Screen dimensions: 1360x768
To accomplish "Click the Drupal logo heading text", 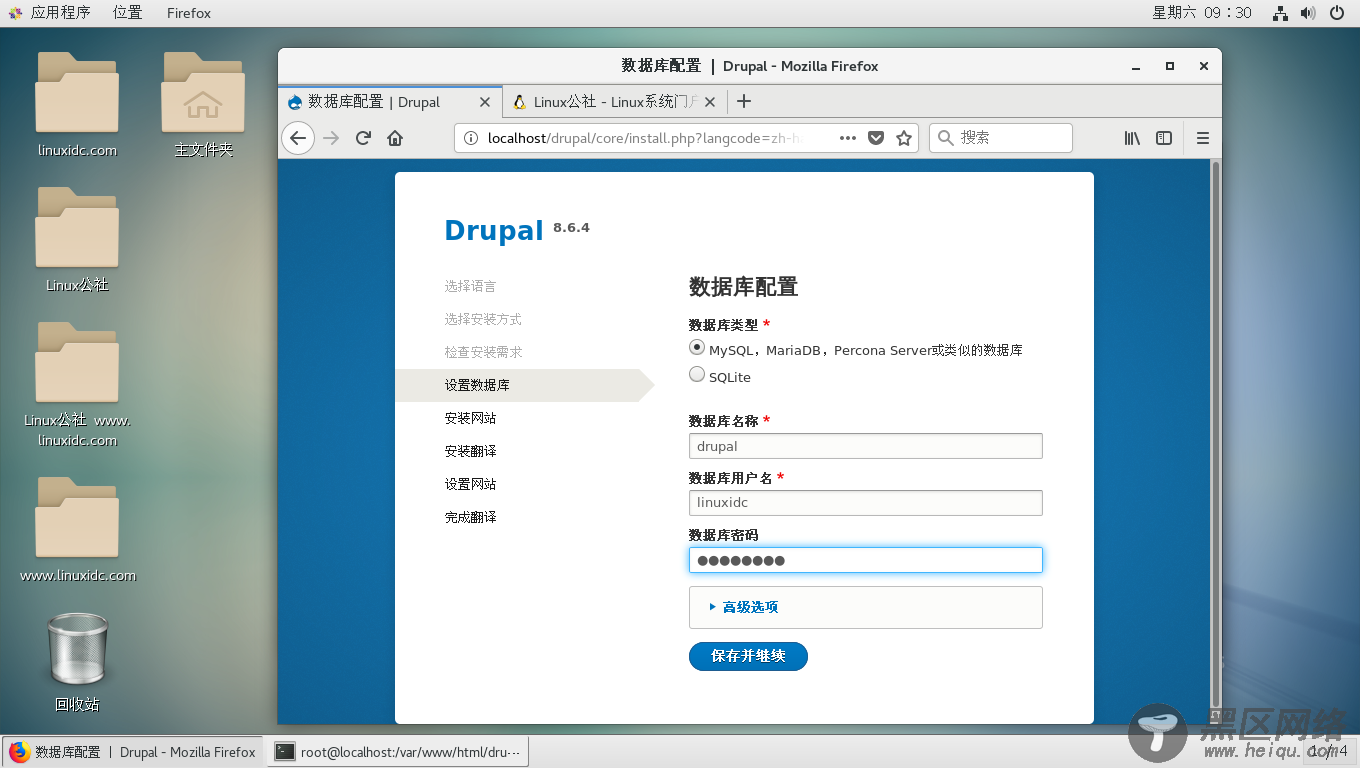I will [x=494, y=230].
